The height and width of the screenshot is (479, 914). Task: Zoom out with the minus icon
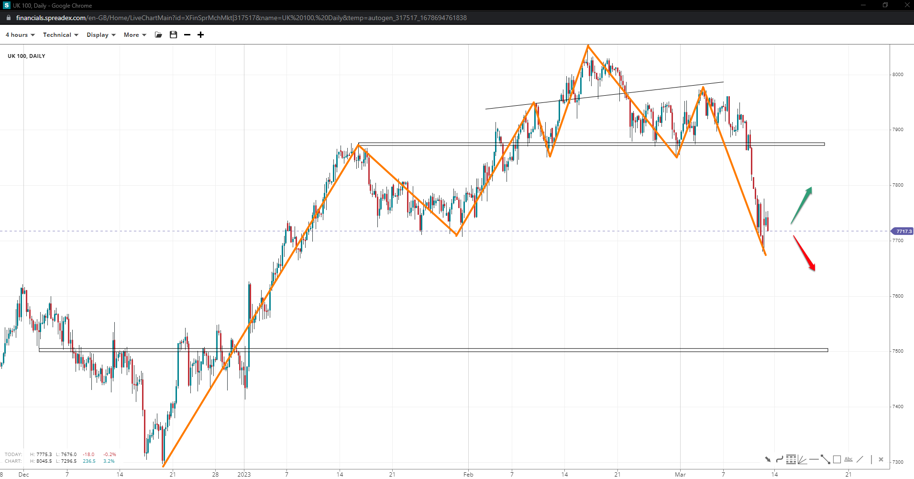(x=187, y=35)
